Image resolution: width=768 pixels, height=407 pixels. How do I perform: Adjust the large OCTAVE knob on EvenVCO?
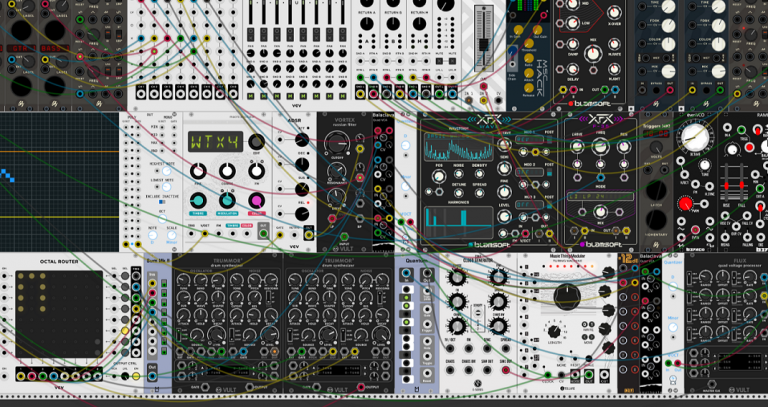[x=695, y=138]
